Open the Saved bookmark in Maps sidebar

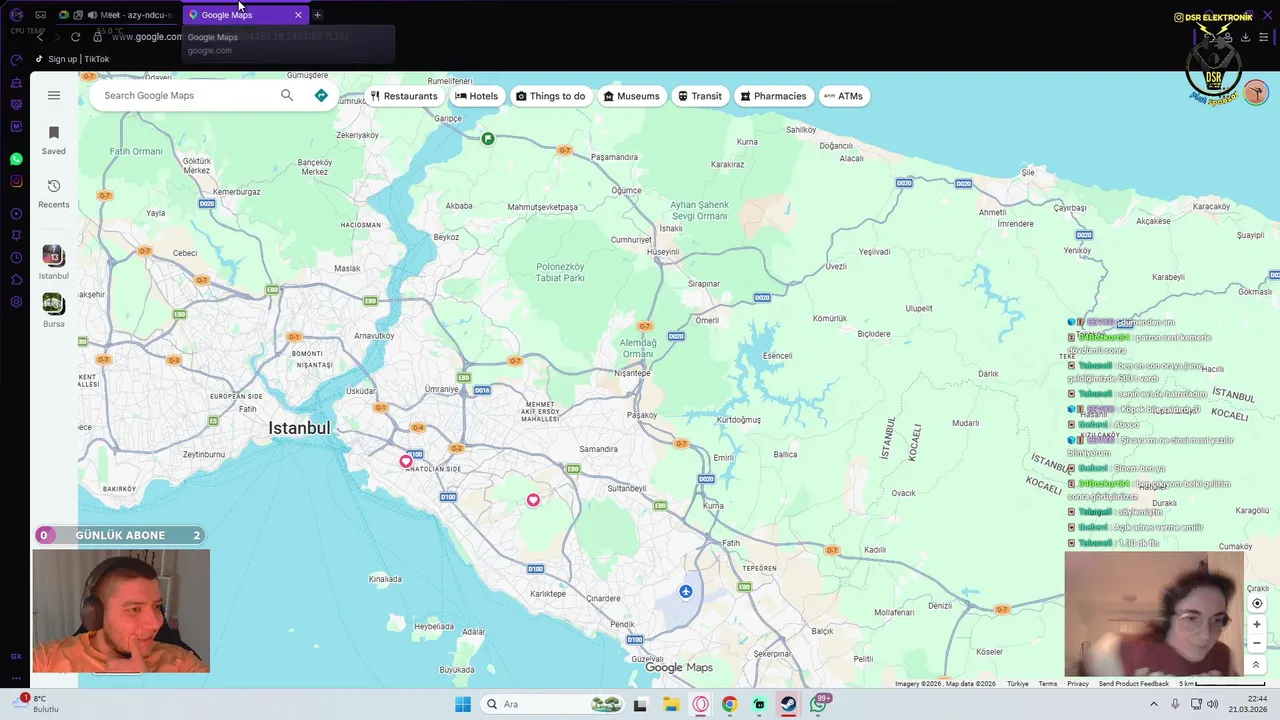tap(54, 140)
